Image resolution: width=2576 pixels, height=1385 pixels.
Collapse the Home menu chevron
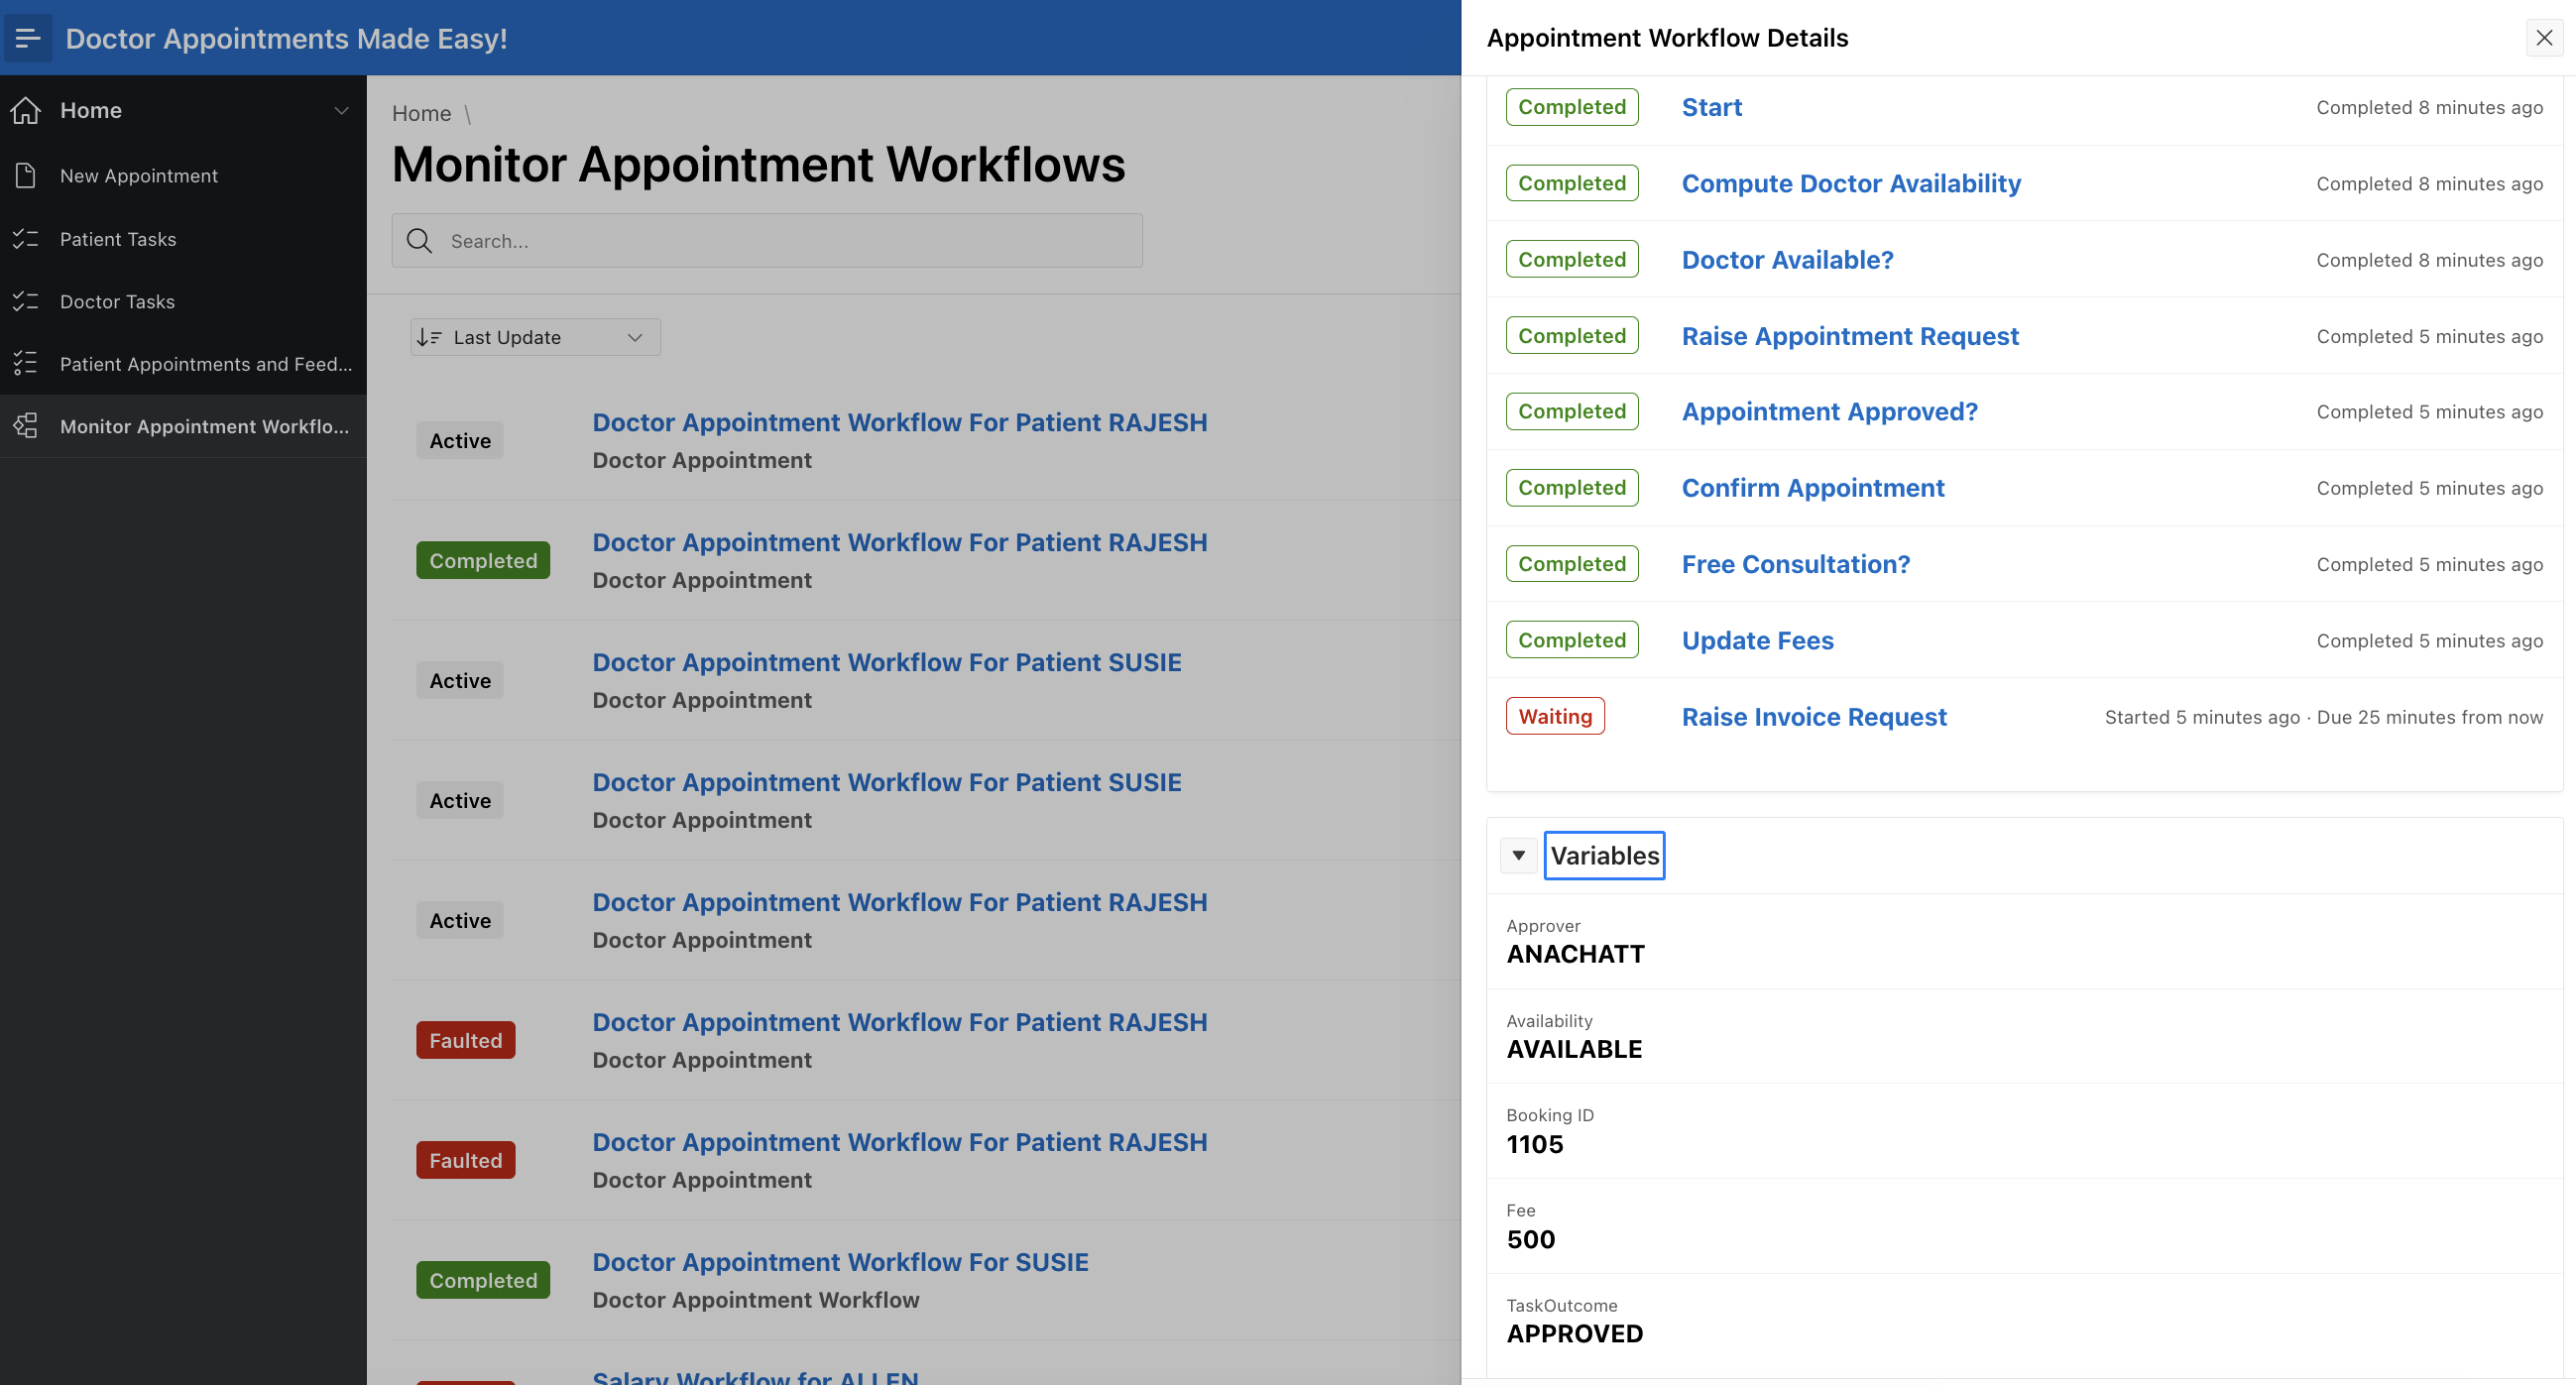(341, 110)
